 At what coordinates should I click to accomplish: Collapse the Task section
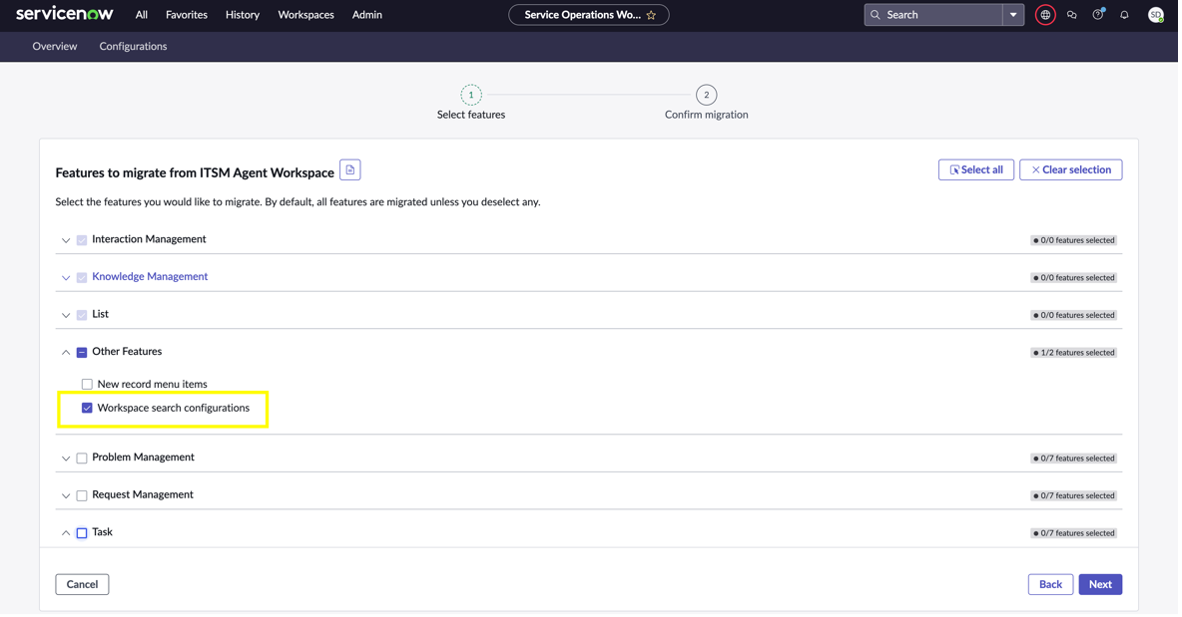click(66, 533)
